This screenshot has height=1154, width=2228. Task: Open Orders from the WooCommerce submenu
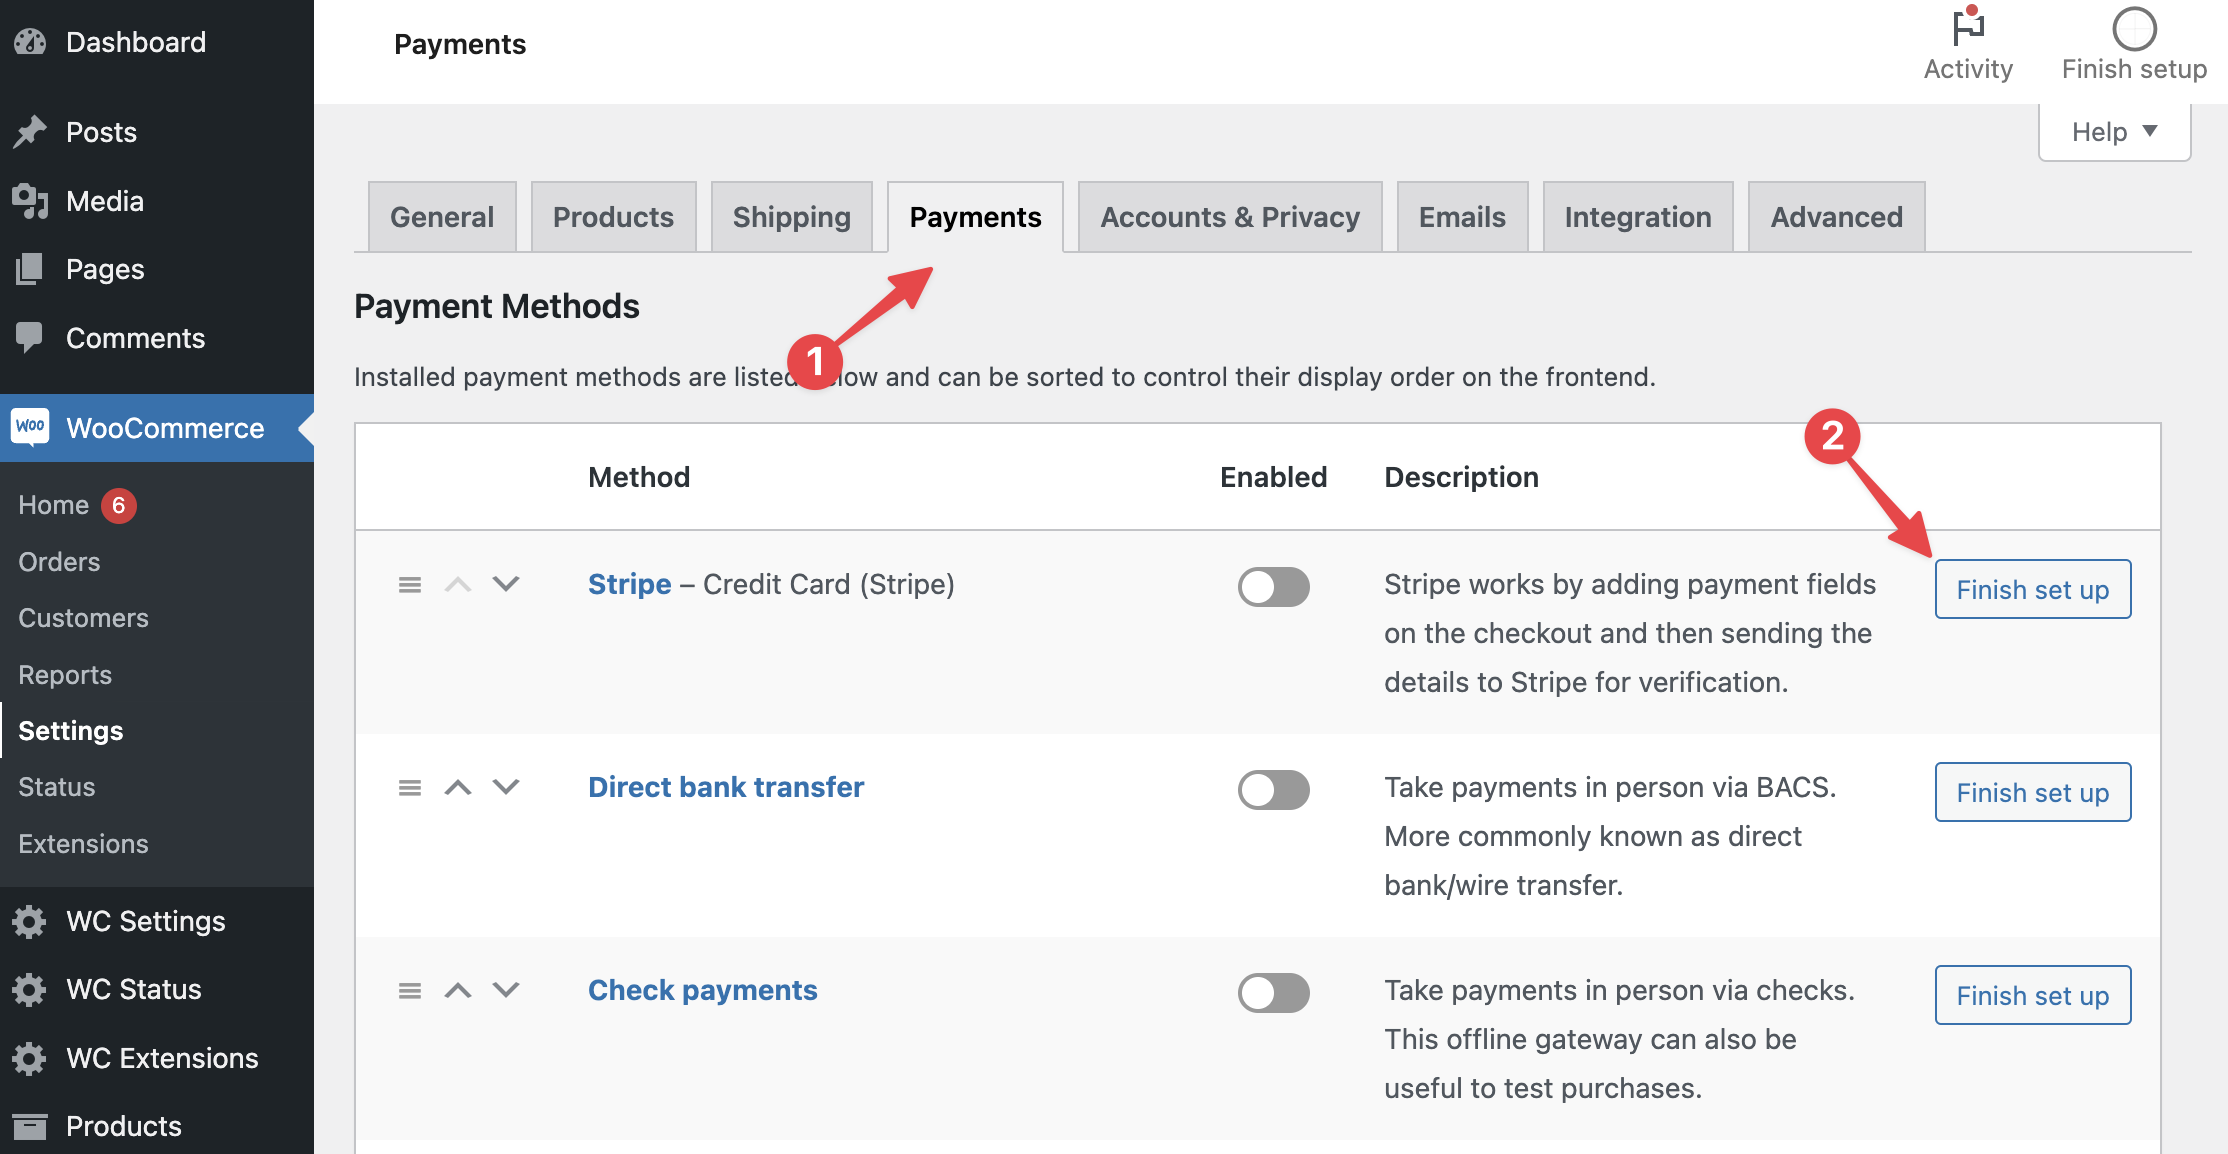tap(58, 561)
